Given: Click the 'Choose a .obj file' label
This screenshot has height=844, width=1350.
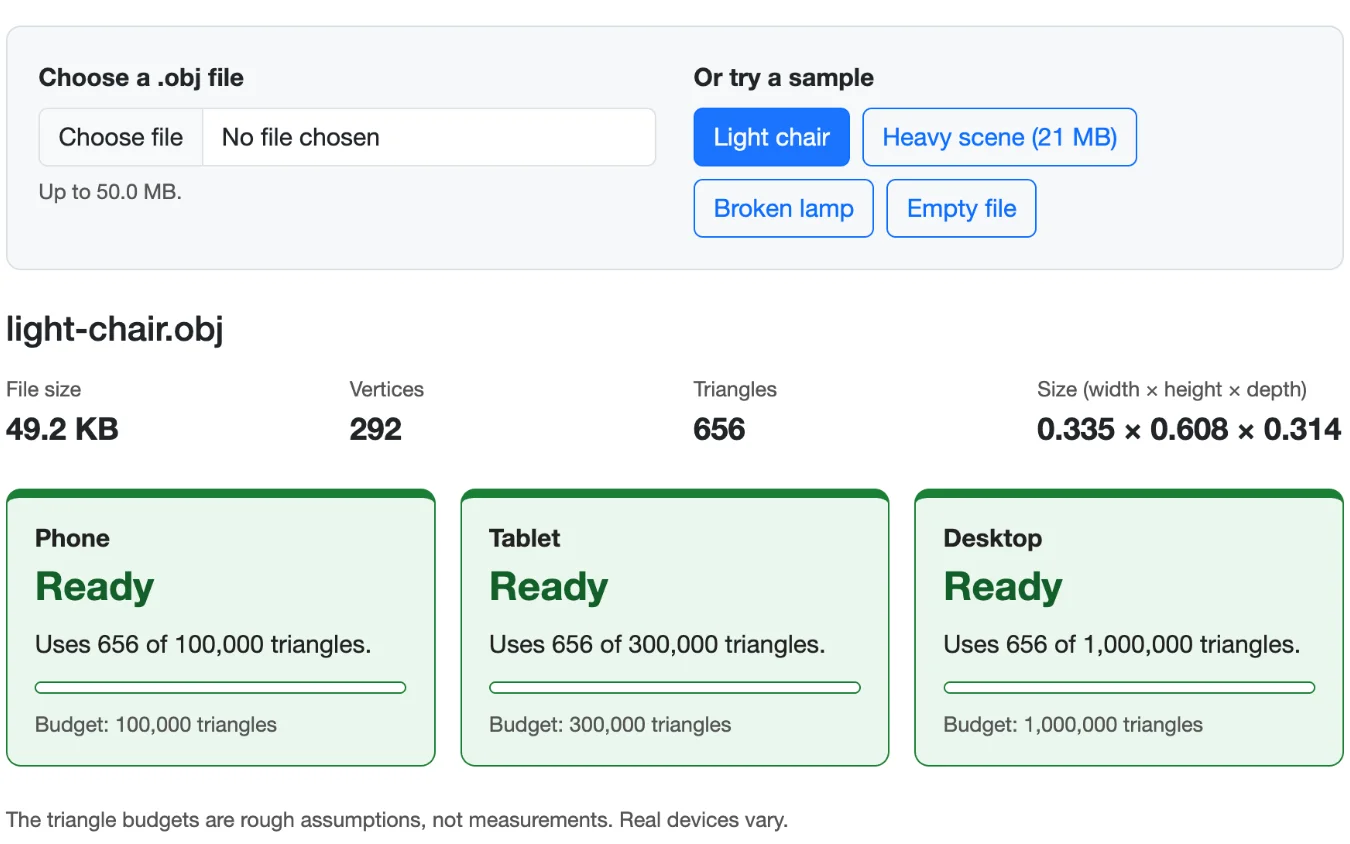Looking at the screenshot, I should pos(141,78).
